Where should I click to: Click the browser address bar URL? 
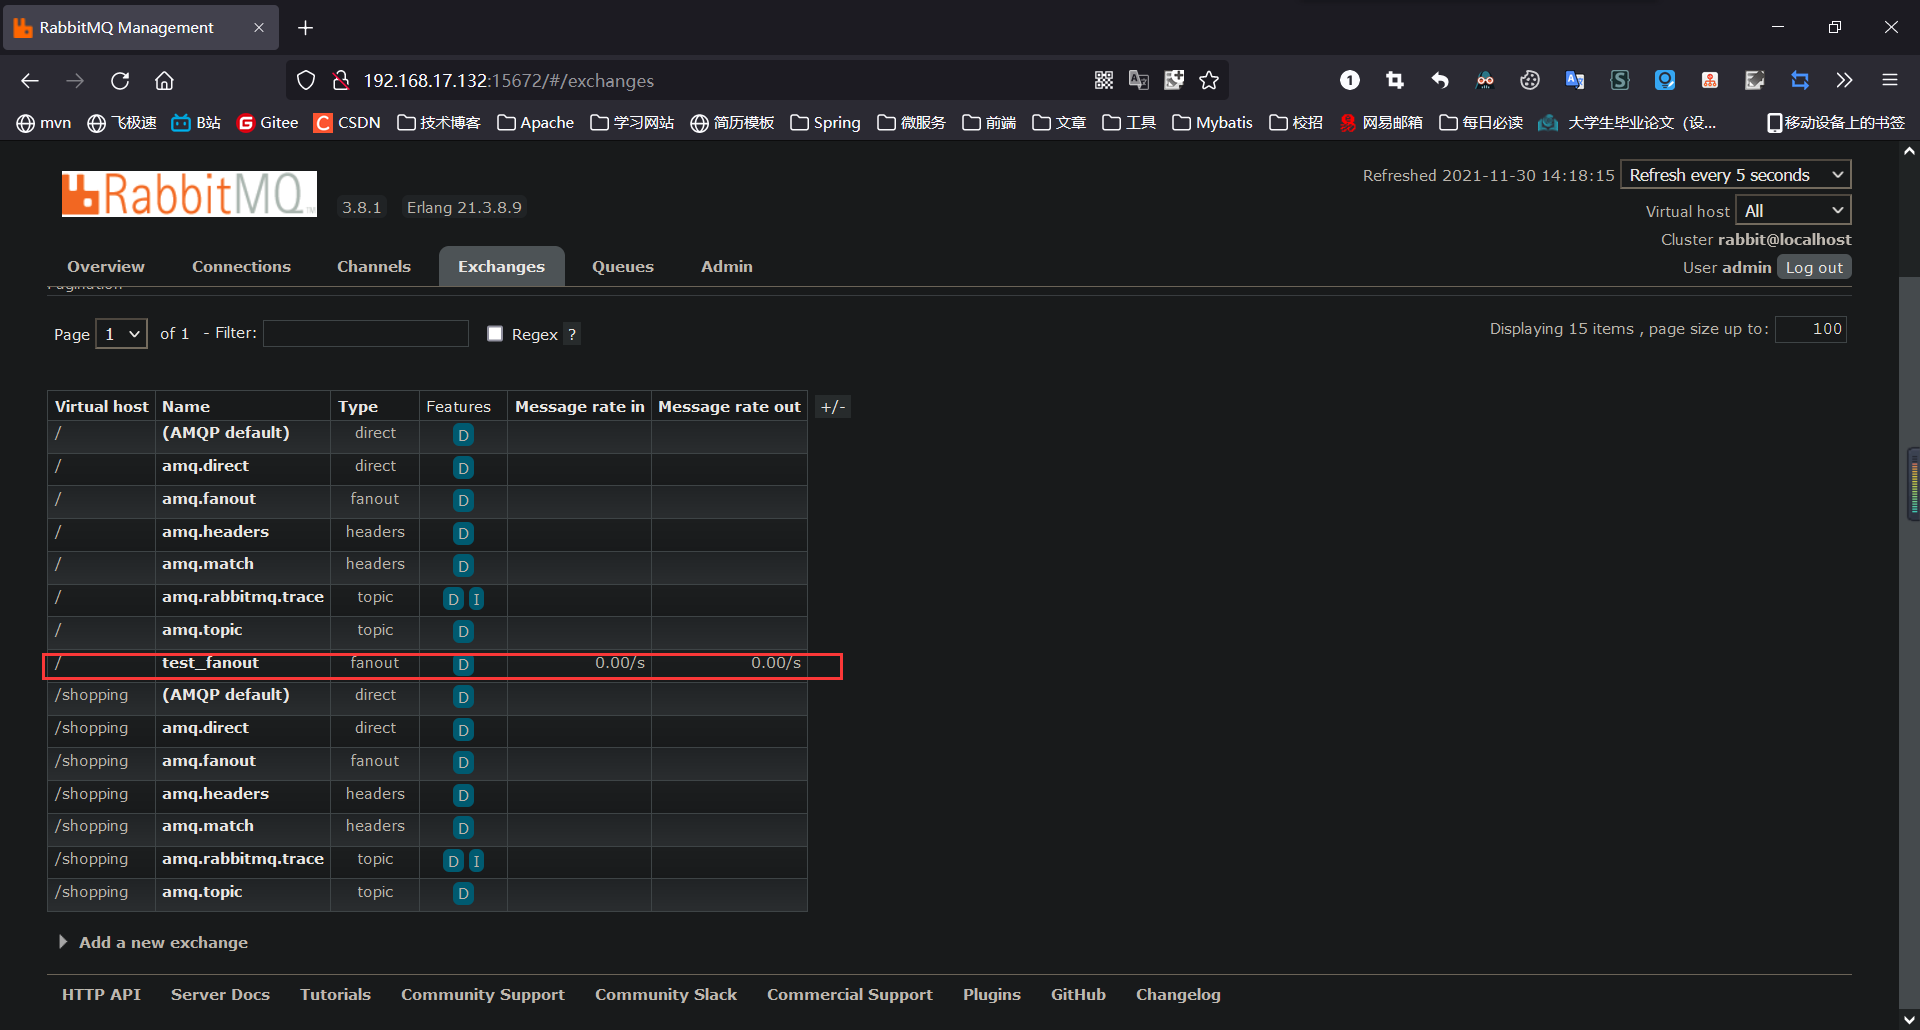click(x=508, y=80)
